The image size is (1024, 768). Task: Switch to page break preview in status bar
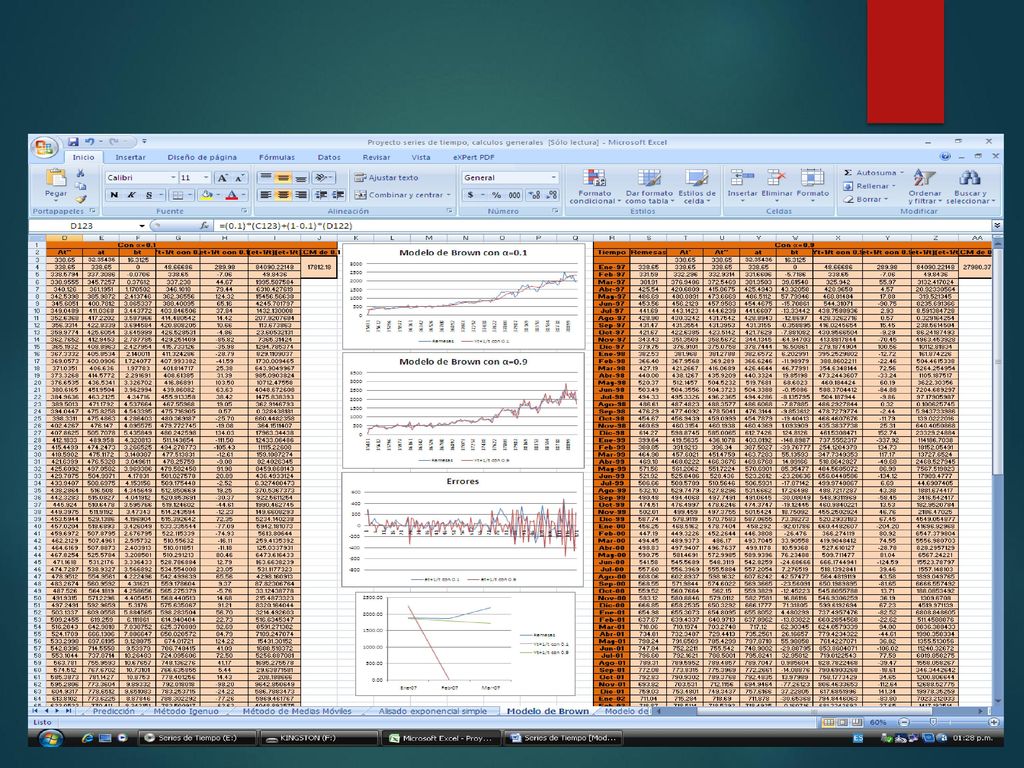856,722
